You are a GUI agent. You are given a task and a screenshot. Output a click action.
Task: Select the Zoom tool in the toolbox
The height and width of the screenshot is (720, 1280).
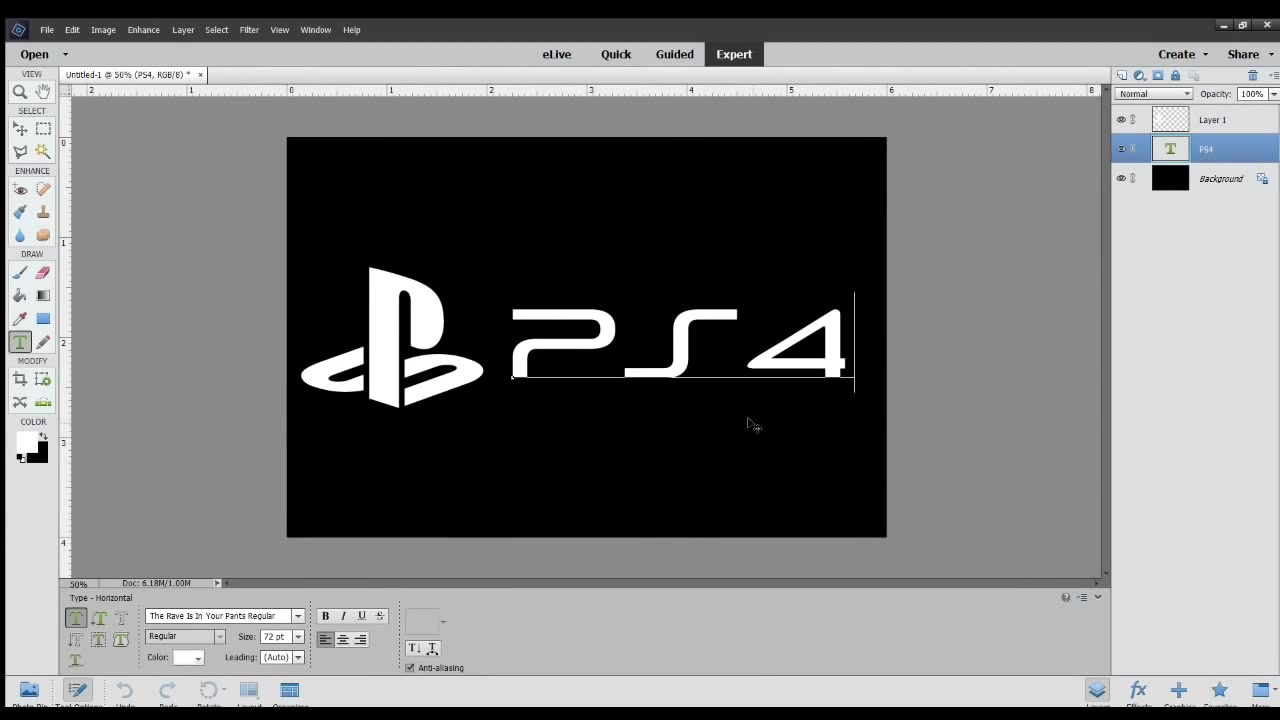click(x=19, y=92)
